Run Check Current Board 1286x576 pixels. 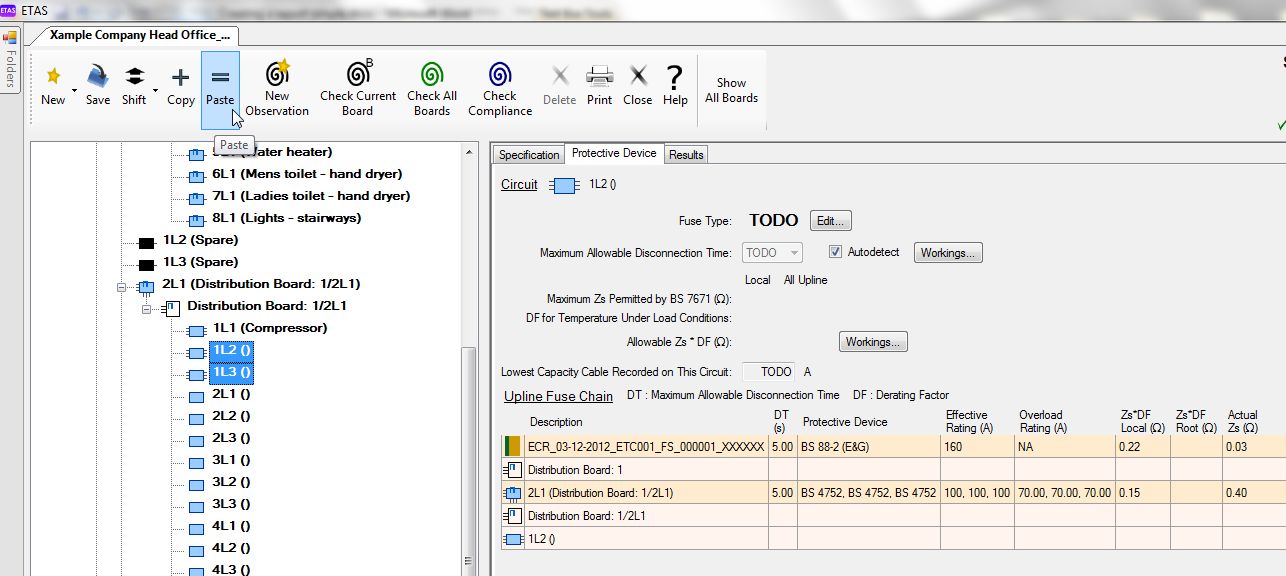pos(358,89)
